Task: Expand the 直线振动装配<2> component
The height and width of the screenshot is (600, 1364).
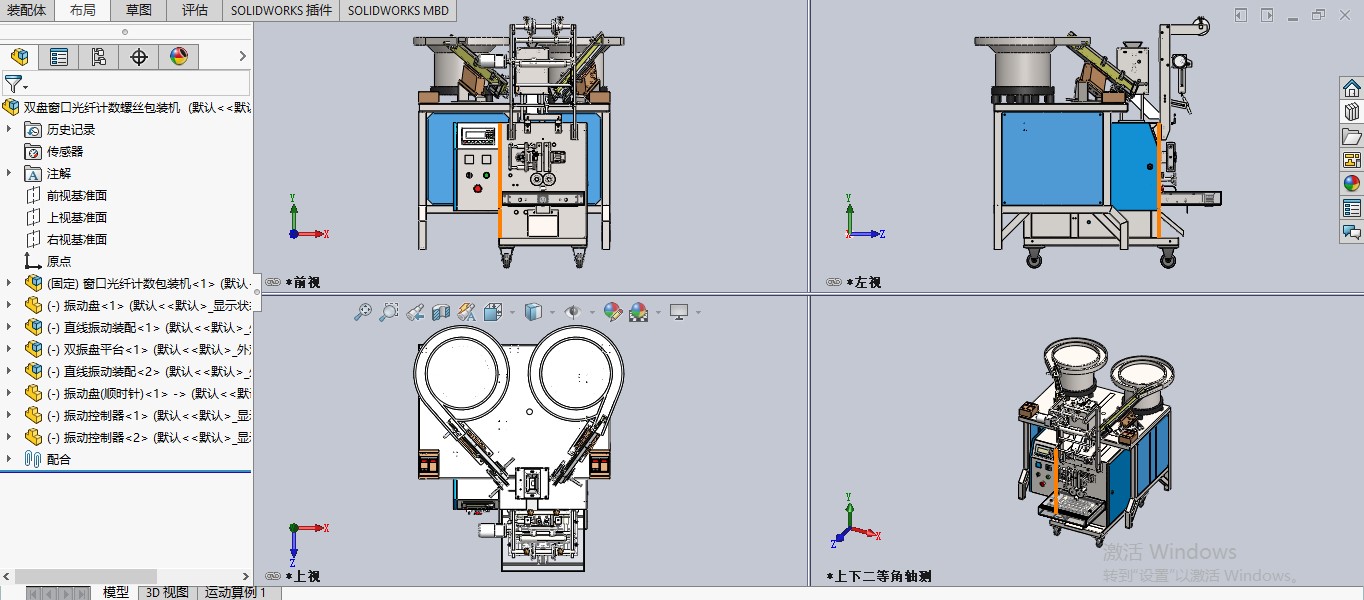Action: pos(10,371)
